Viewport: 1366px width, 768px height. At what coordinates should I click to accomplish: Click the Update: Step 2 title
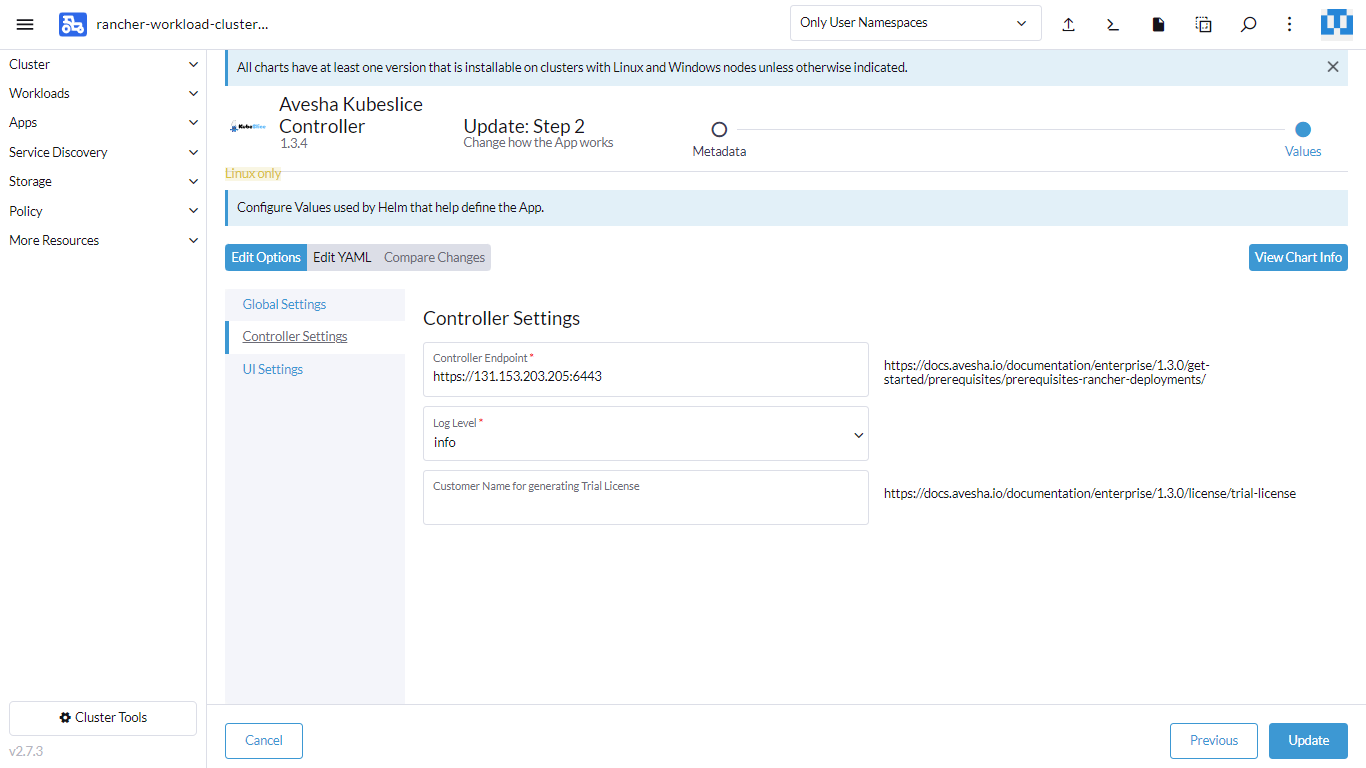[x=524, y=126]
